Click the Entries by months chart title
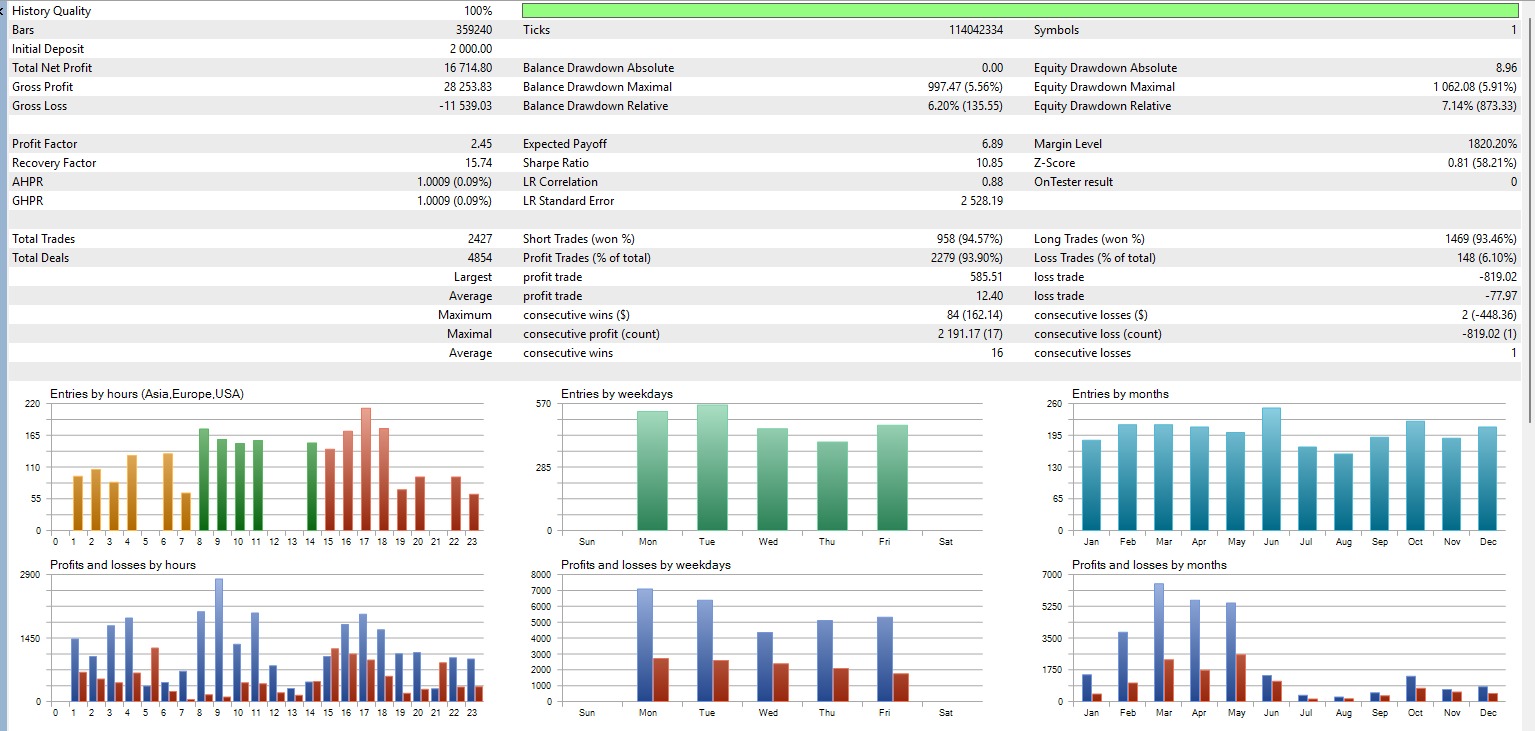1535x731 pixels. [x=1120, y=394]
